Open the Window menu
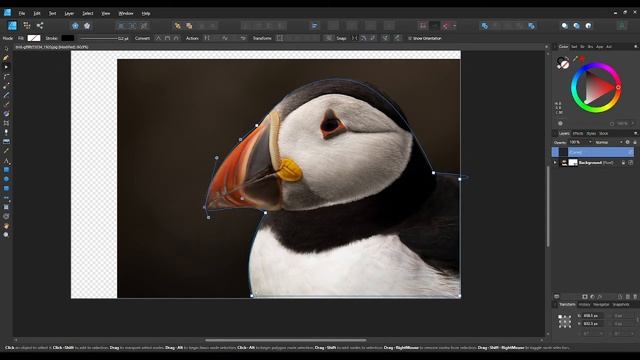Screen dimensions: 640x360 click(126, 13)
